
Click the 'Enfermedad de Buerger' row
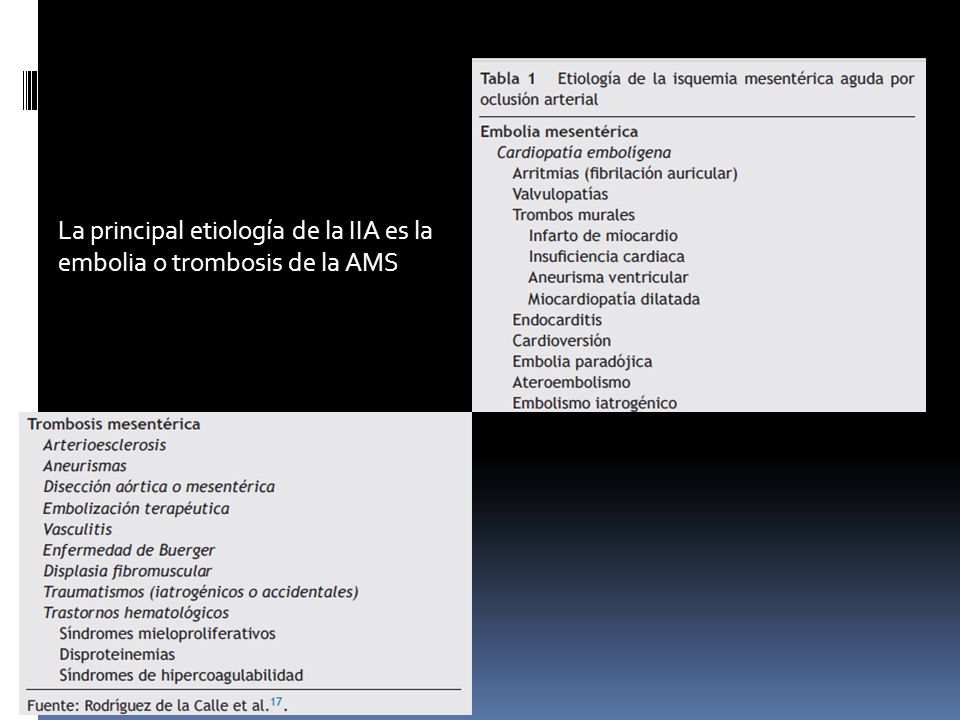pos(129,550)
